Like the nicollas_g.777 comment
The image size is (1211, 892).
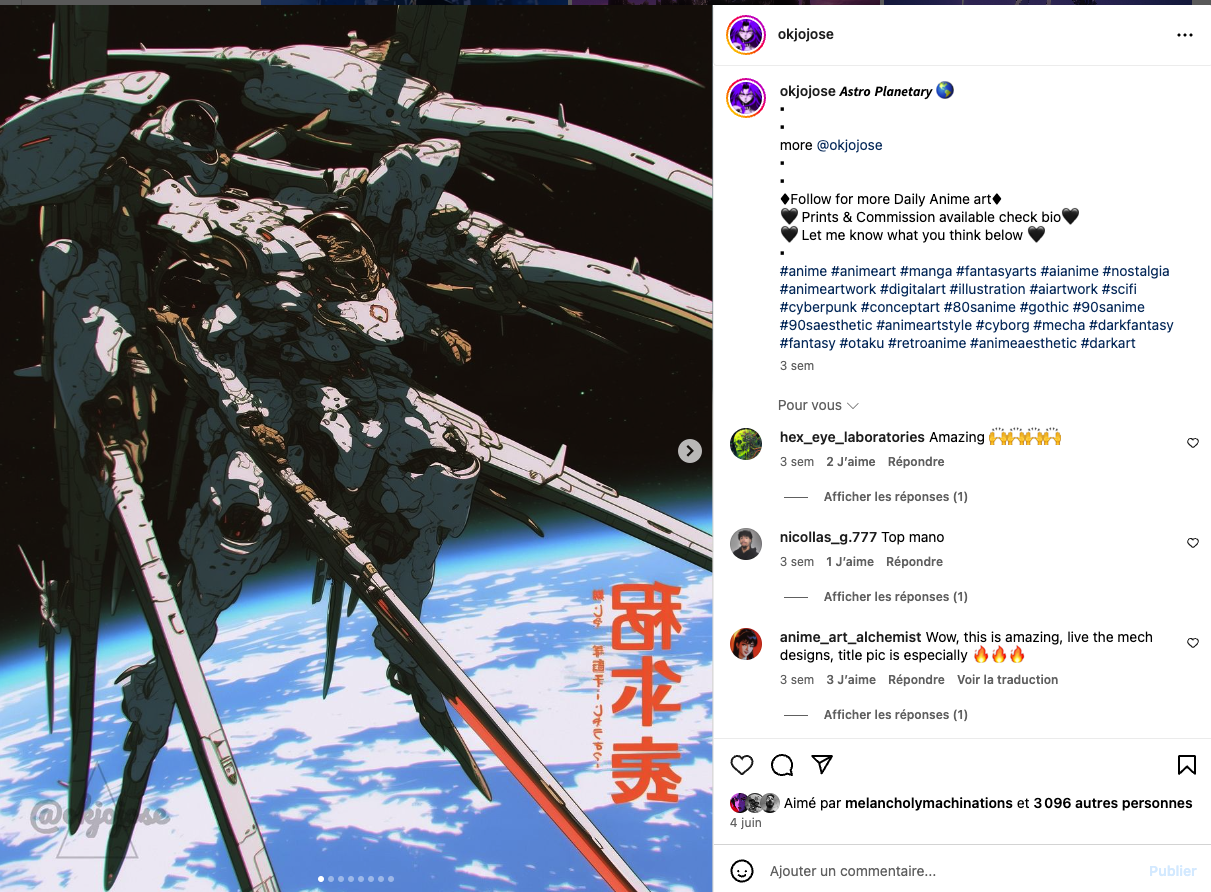pyautogui.click(x=1193, y=543)
